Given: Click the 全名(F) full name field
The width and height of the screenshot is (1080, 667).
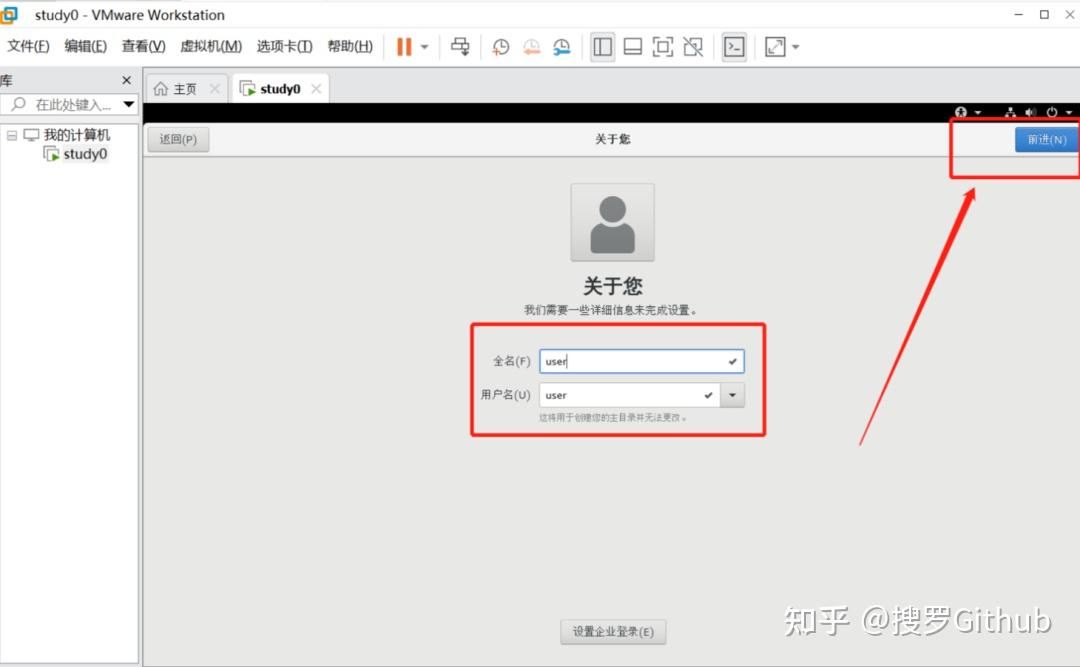Looking at the screenshot, I should pyautogui.click(x=641, y=361).
